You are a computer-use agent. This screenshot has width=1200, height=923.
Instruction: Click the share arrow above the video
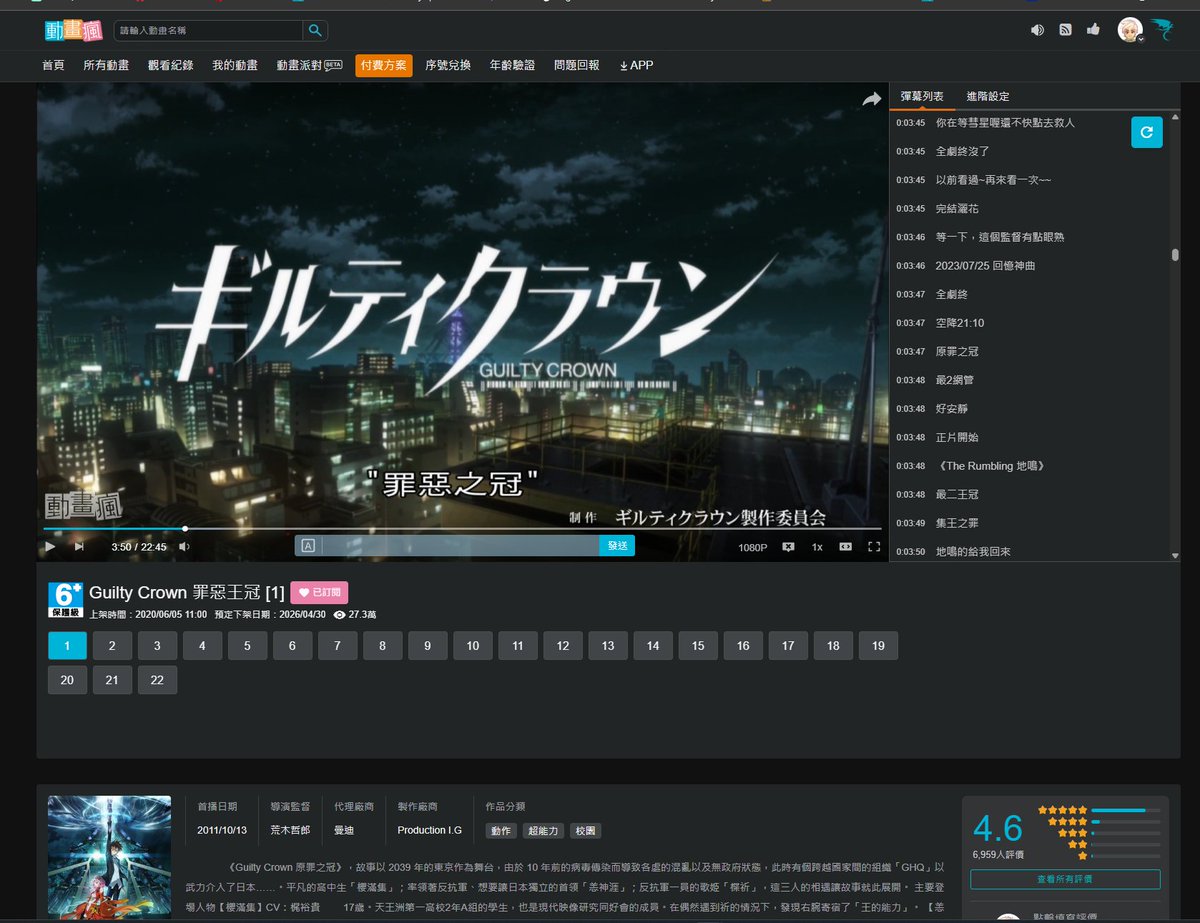coord(871,99)
